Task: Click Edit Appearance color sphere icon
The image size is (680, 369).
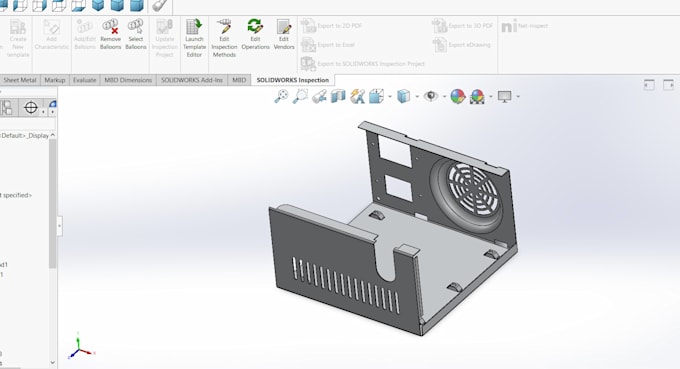Action: 458,96
